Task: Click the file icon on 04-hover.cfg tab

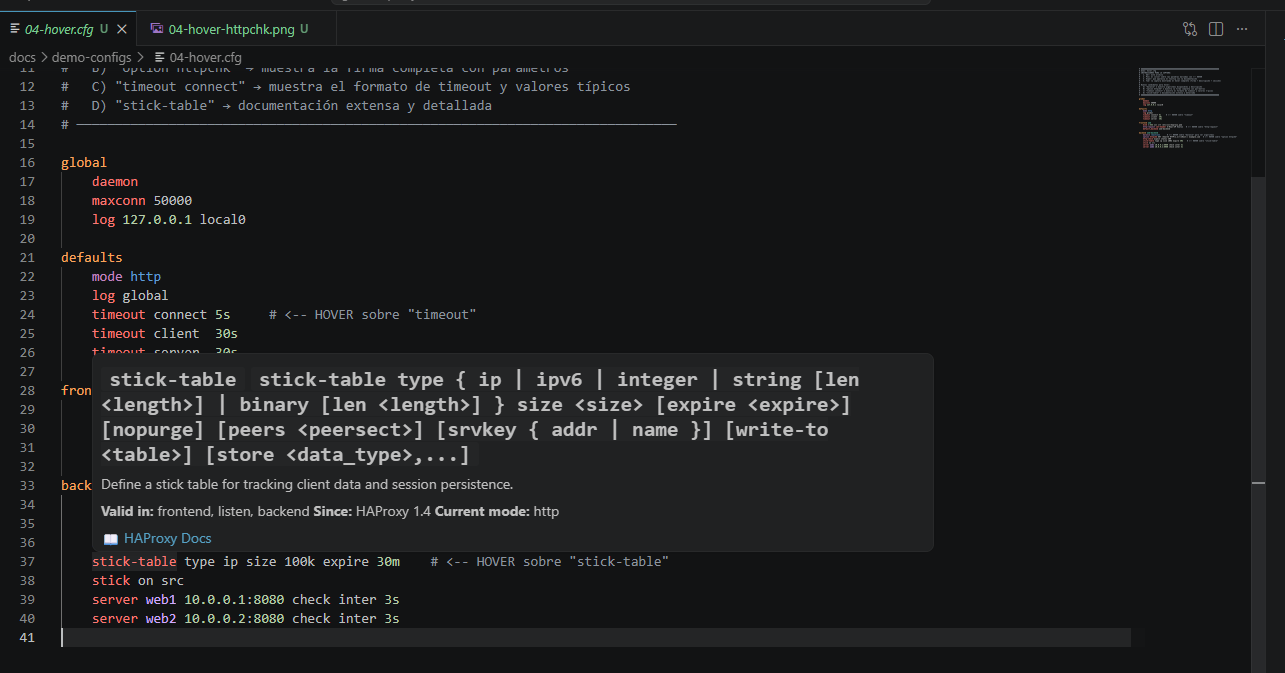Action: pos(15,29)
